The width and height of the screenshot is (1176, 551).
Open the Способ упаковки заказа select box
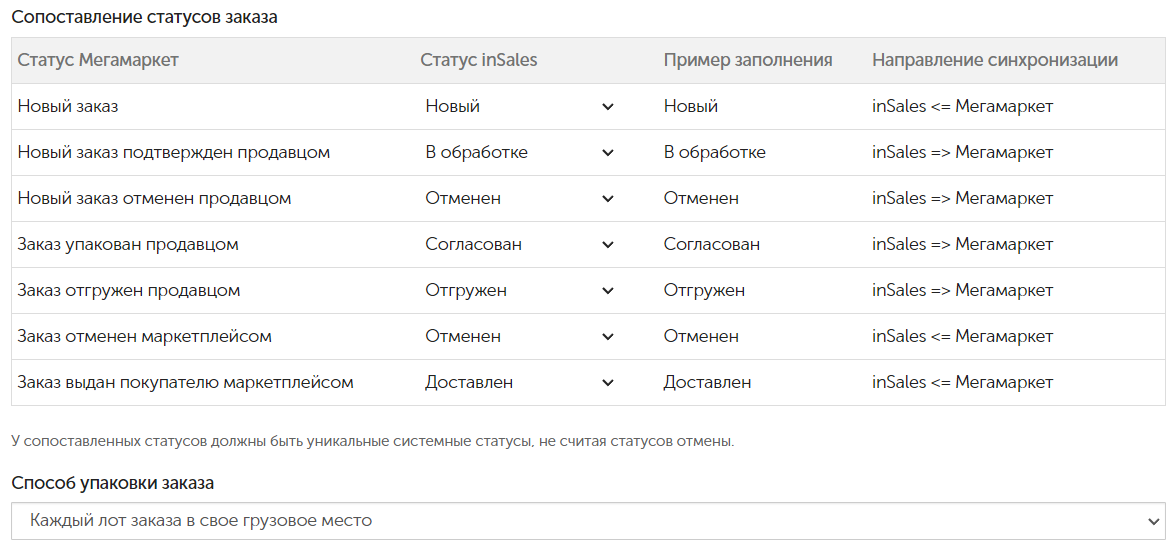click(x=589, y=520)
